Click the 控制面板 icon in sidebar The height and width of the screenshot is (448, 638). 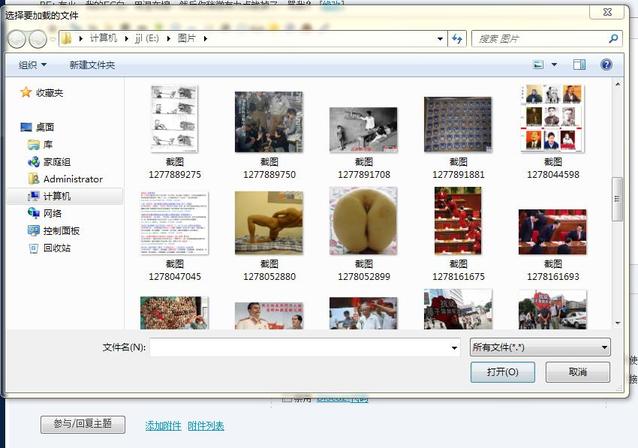click(33, 231)
